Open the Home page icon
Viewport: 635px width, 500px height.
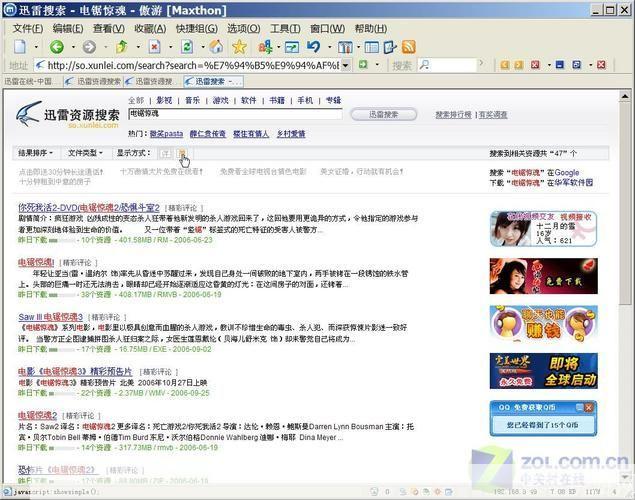(x=216, y=47)
